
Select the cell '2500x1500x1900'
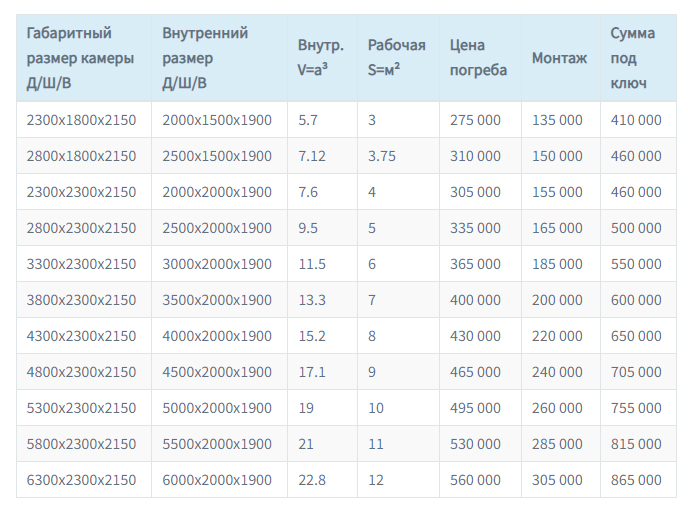point(219,156)
